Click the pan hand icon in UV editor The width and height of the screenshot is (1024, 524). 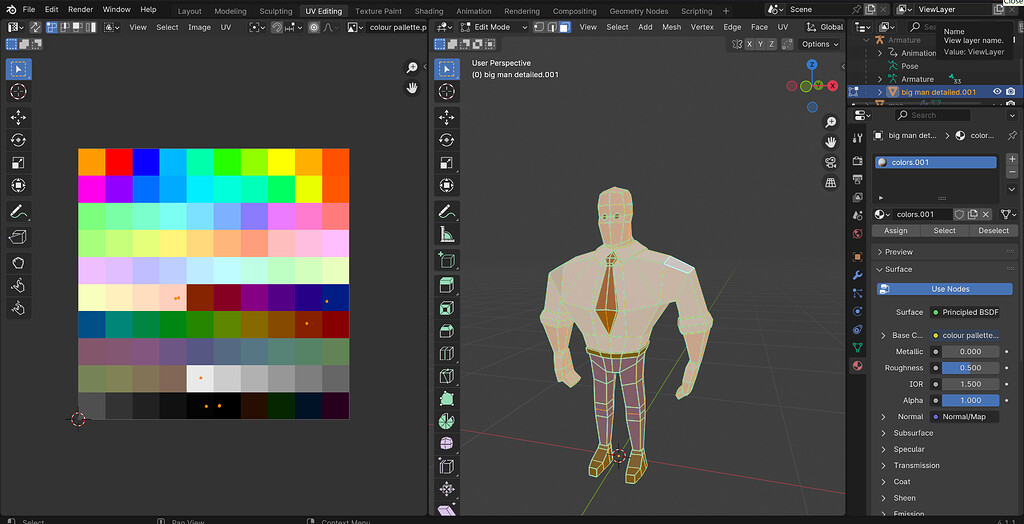pyautogui.click(x=411, y=88)
